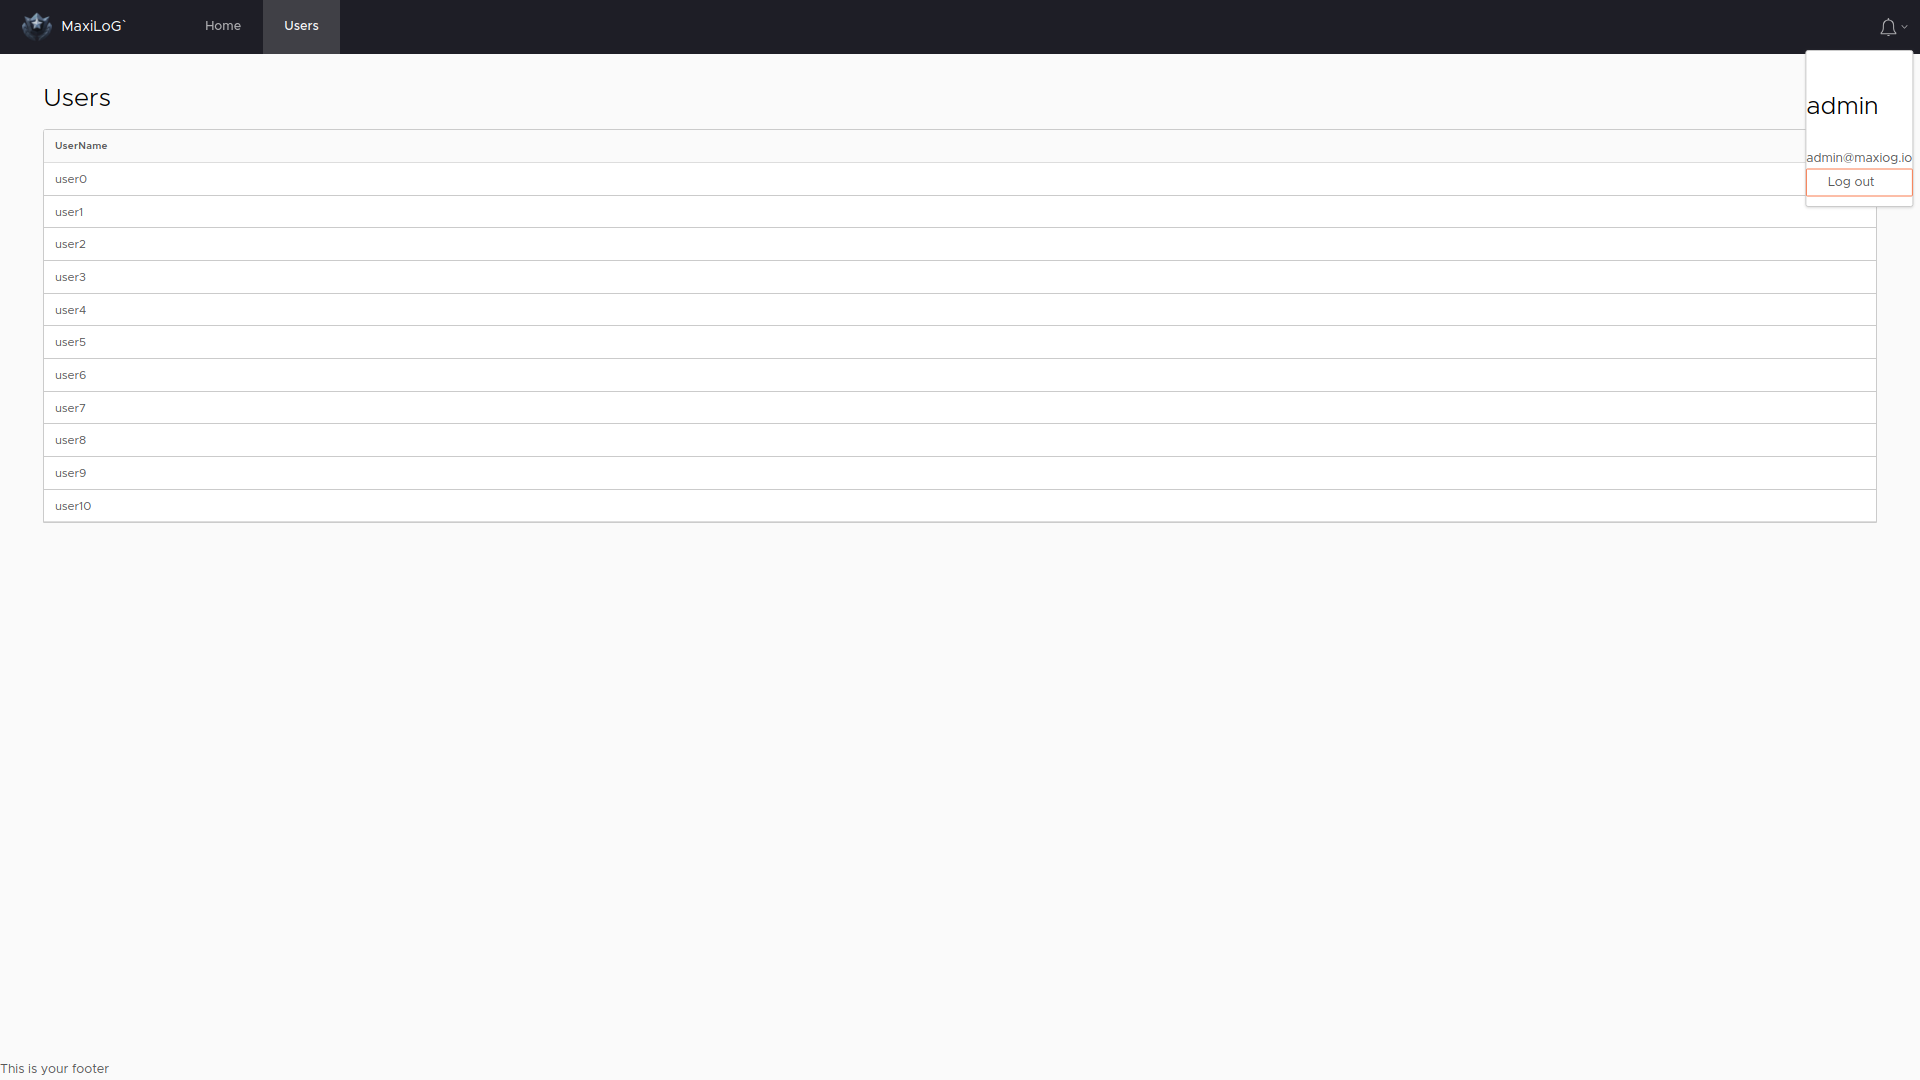1920x1080 pixels.
Task: Select the Users tab
Action: [x=301, y=26]
